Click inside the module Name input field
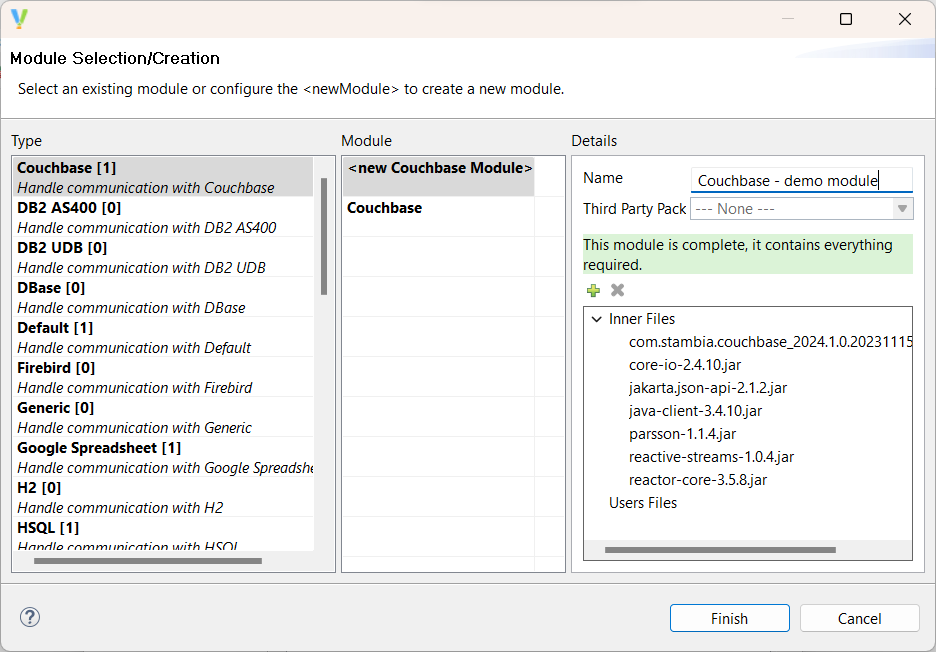 pos(800,177)
